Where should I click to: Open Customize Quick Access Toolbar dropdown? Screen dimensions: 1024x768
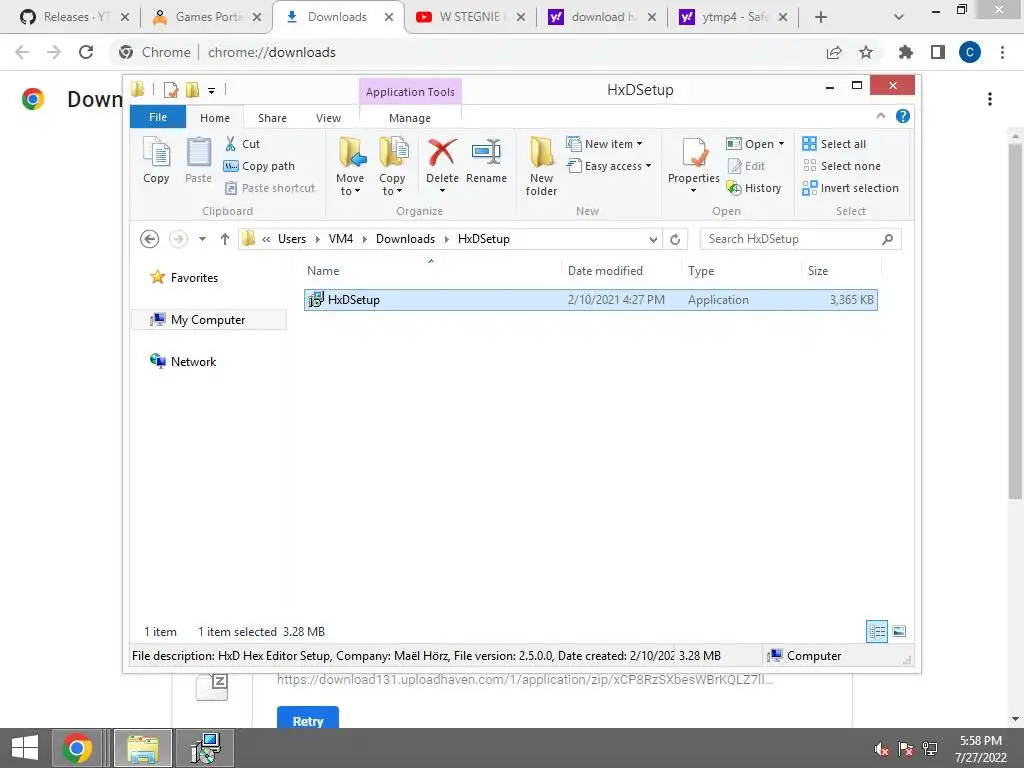pos(212,90)
